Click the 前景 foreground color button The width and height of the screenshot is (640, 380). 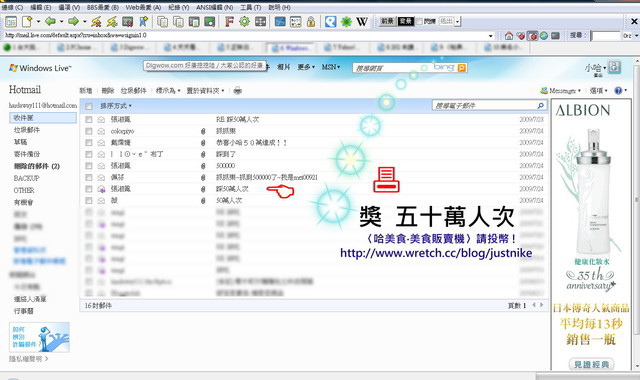387,21
